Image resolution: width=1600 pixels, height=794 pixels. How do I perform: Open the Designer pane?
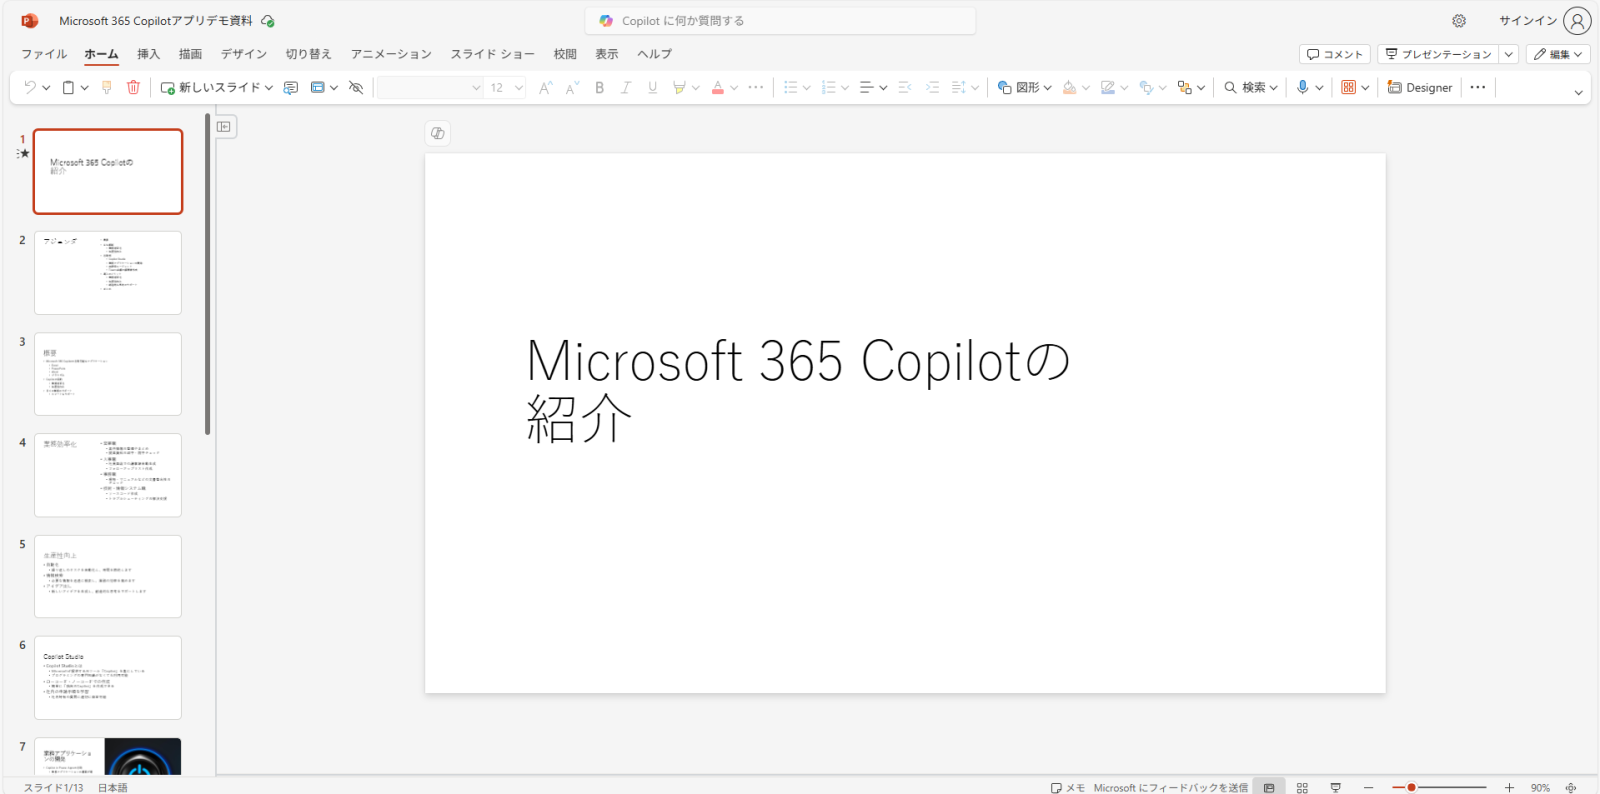coord(1420,88)
